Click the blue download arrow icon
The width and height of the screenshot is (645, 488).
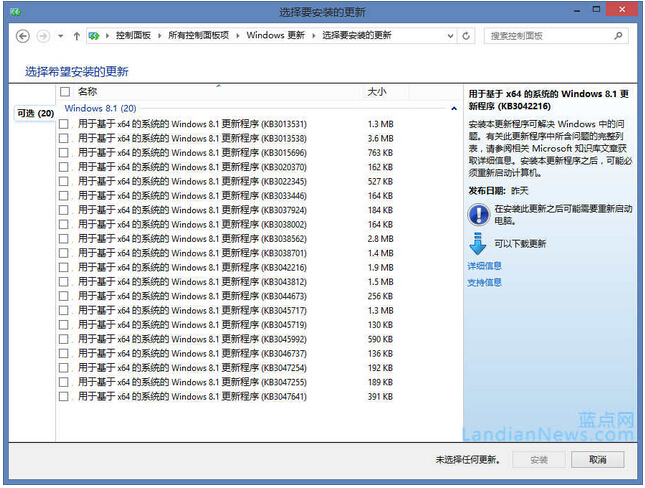coord(478,244)
